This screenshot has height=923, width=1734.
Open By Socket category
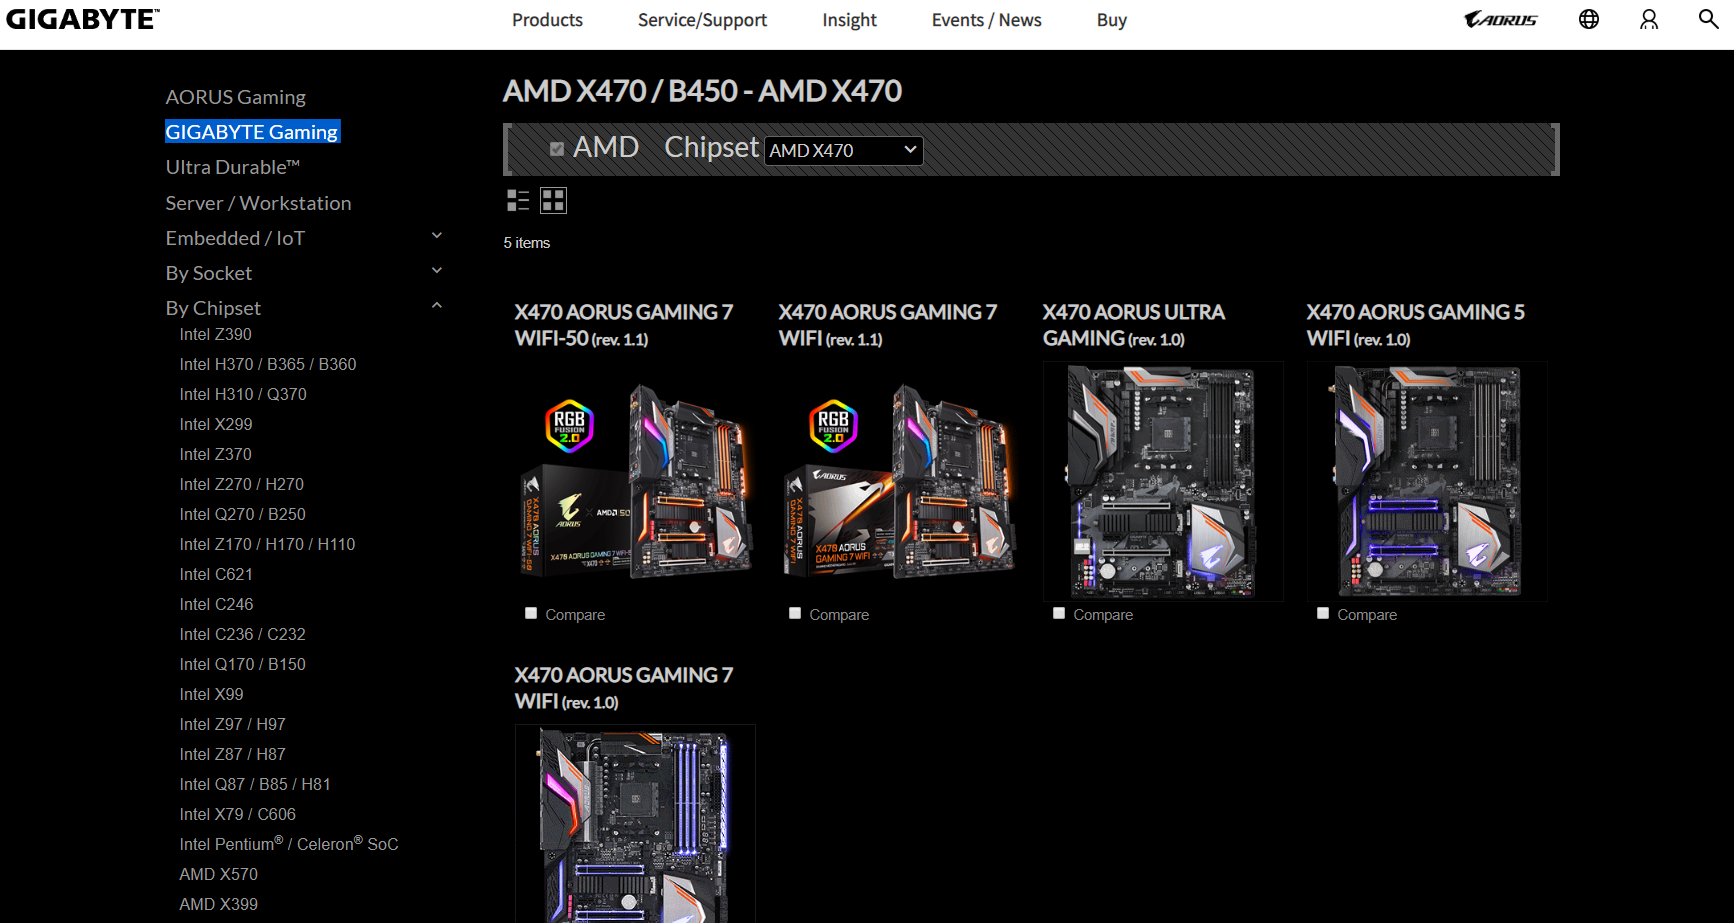tap(209, 273)
